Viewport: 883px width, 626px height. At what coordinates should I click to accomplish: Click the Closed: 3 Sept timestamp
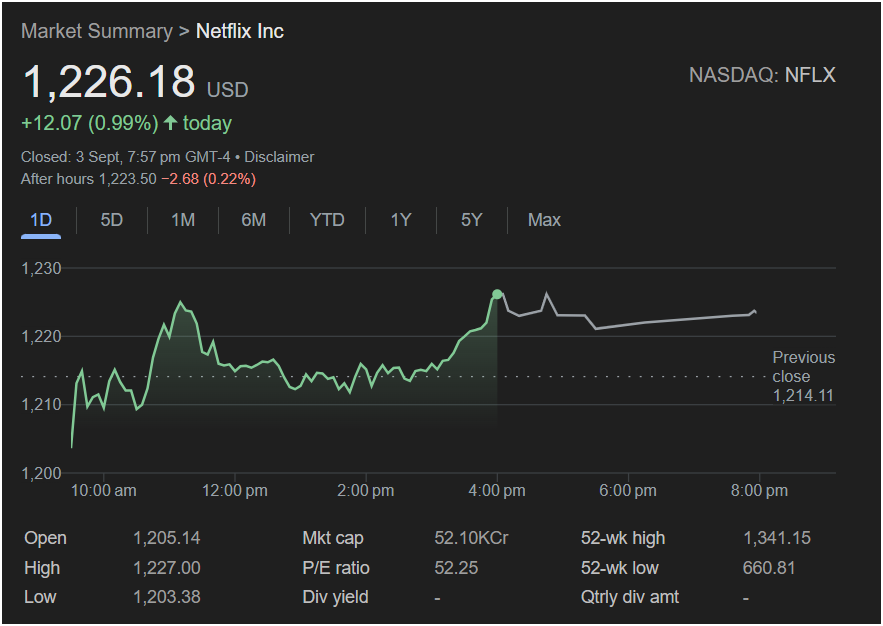tap(126, 157)
